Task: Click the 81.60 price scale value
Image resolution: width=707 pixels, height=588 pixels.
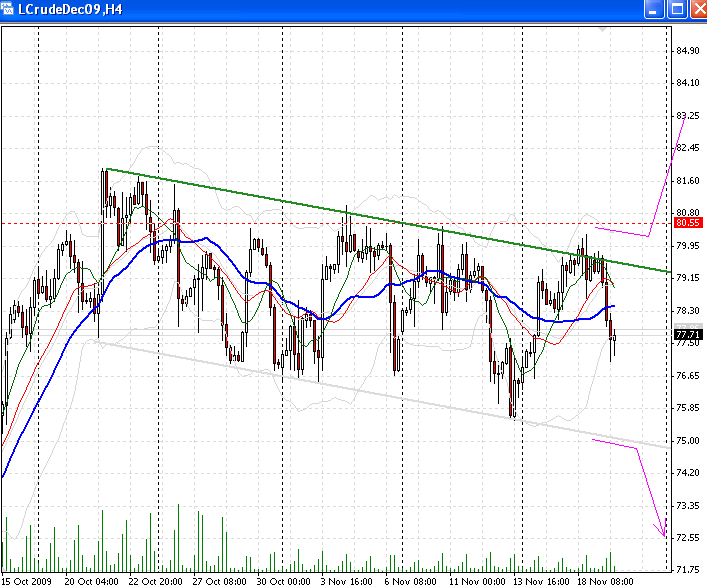Action: click(x=688, y=181)
